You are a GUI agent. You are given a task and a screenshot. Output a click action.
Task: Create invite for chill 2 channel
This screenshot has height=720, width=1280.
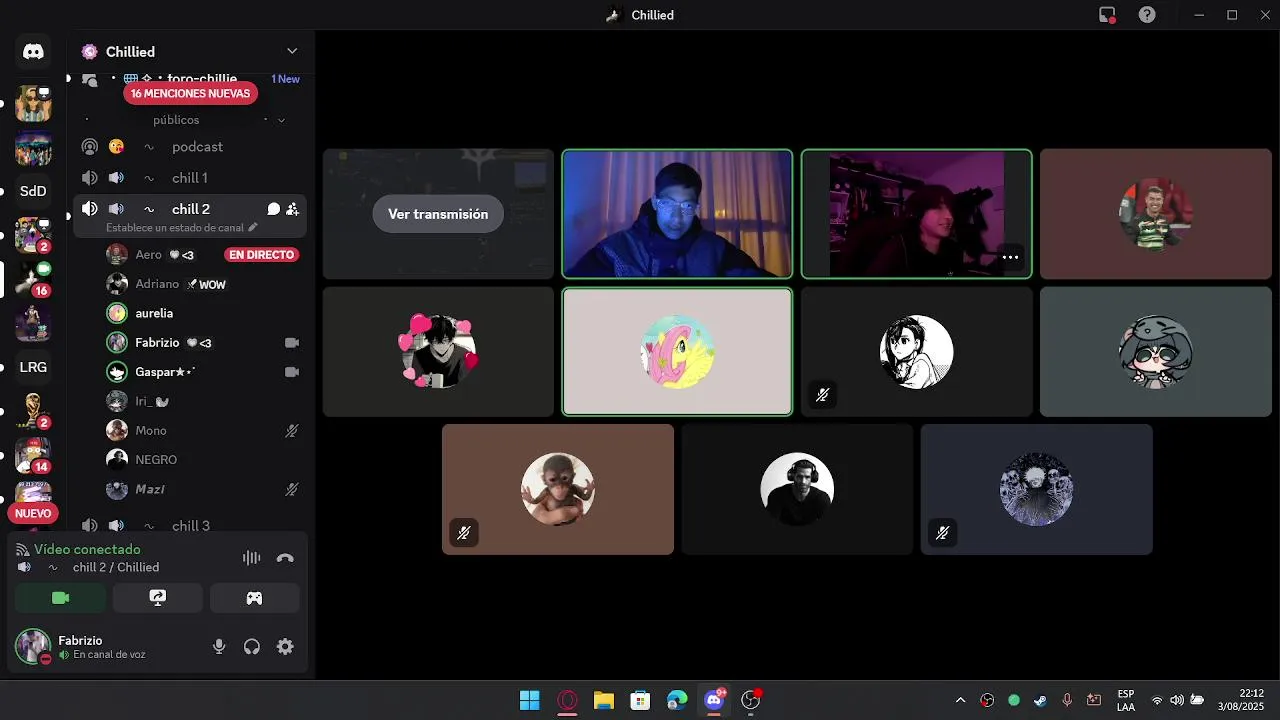click(292, 209)
